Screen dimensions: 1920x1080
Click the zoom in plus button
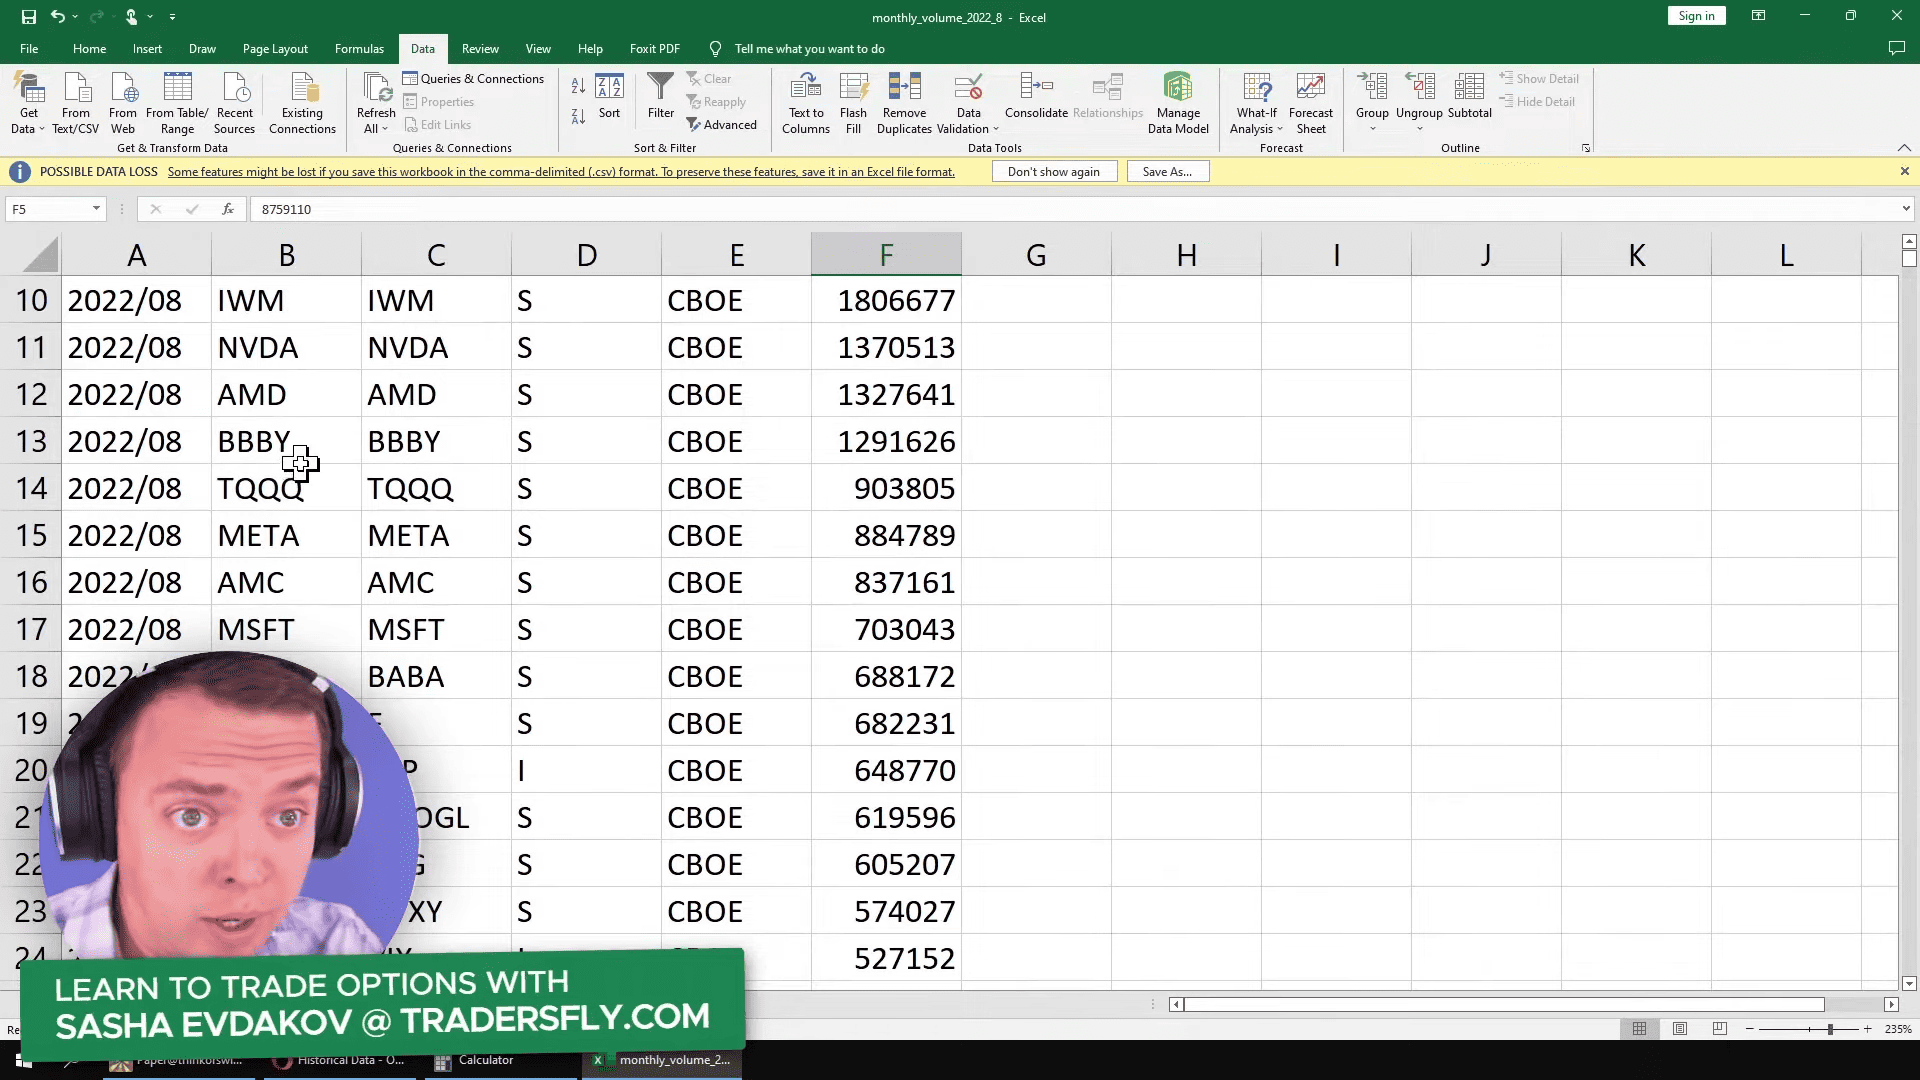click(x=1867, y=1029)
